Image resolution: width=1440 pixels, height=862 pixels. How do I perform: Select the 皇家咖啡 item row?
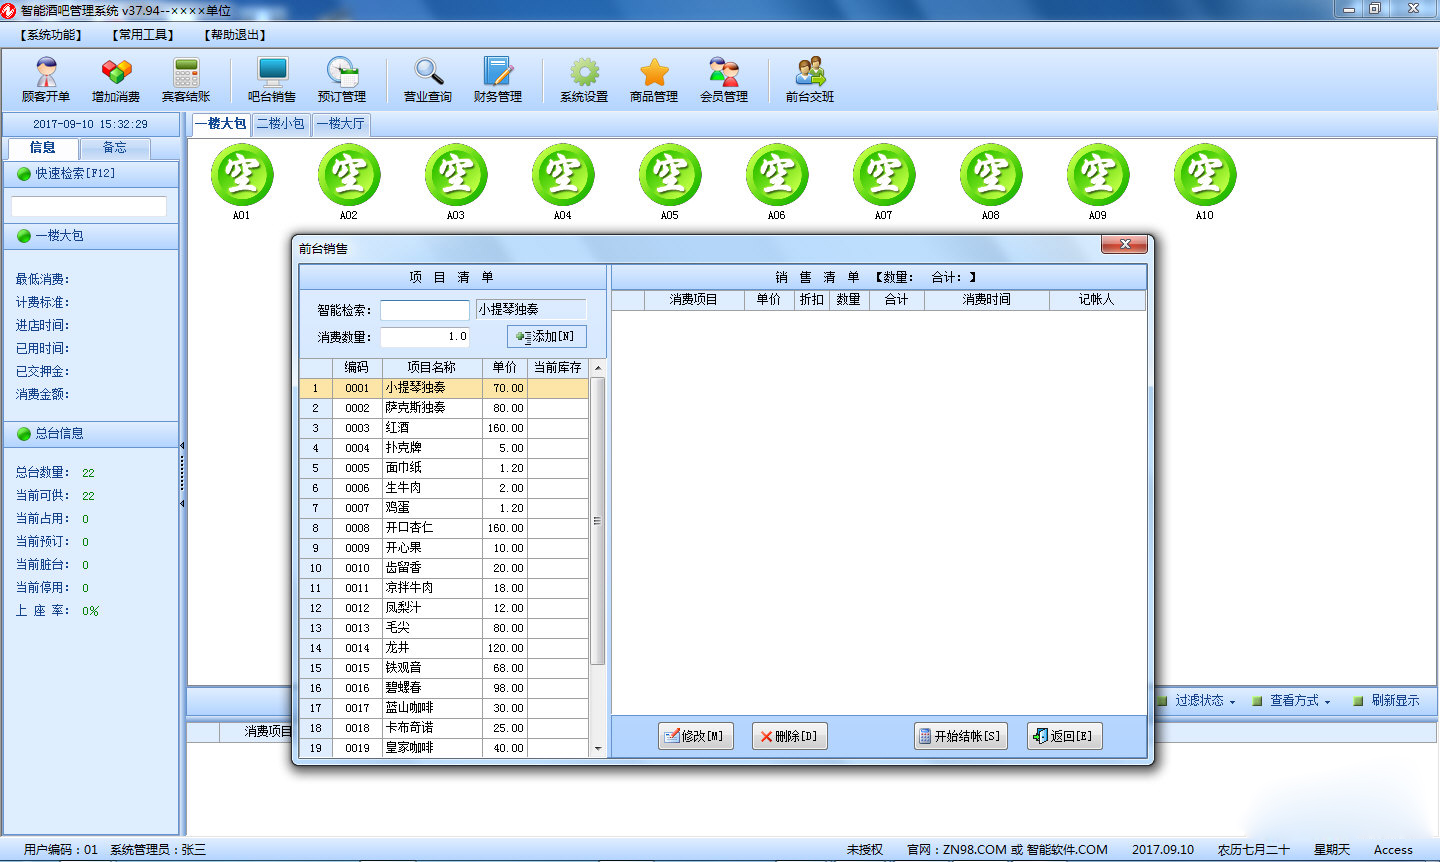(444, 748)
